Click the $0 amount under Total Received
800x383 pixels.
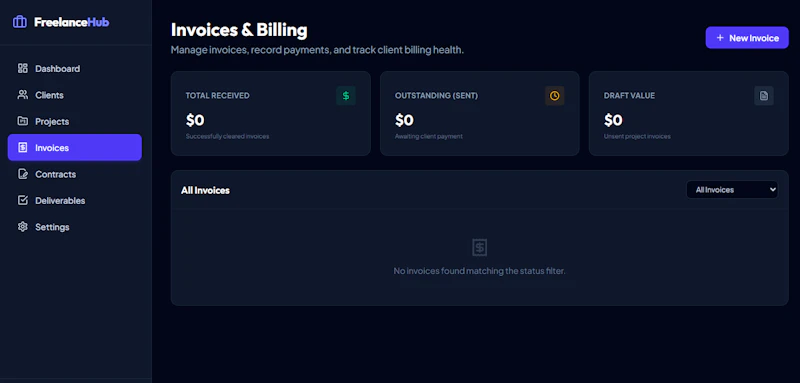pos(195,120)
